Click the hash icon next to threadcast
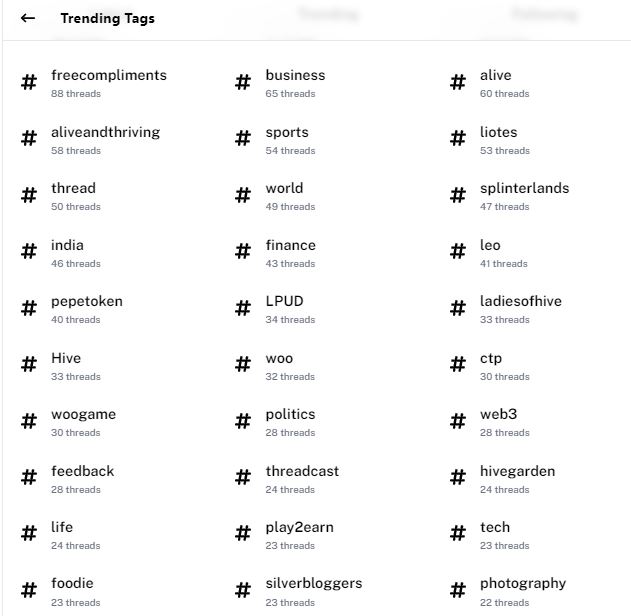 (x=243, y=478)
